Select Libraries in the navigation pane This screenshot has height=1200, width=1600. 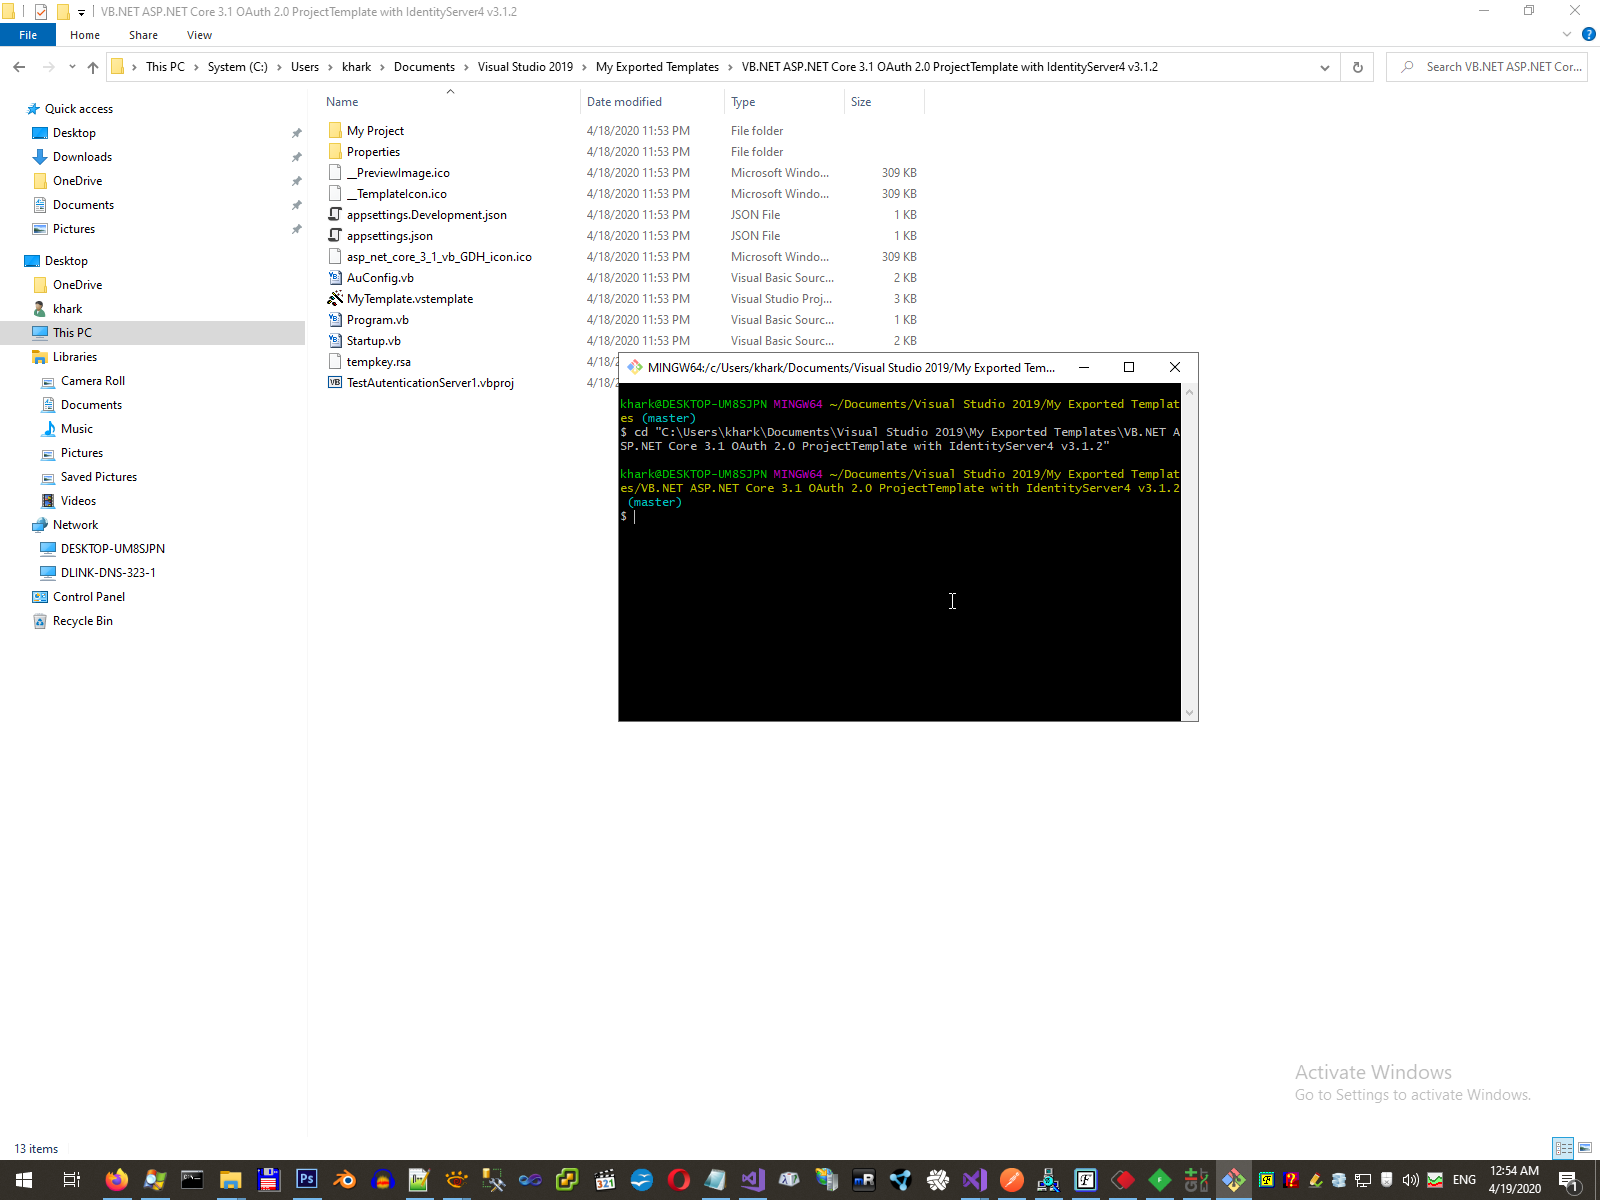(75, 357)
